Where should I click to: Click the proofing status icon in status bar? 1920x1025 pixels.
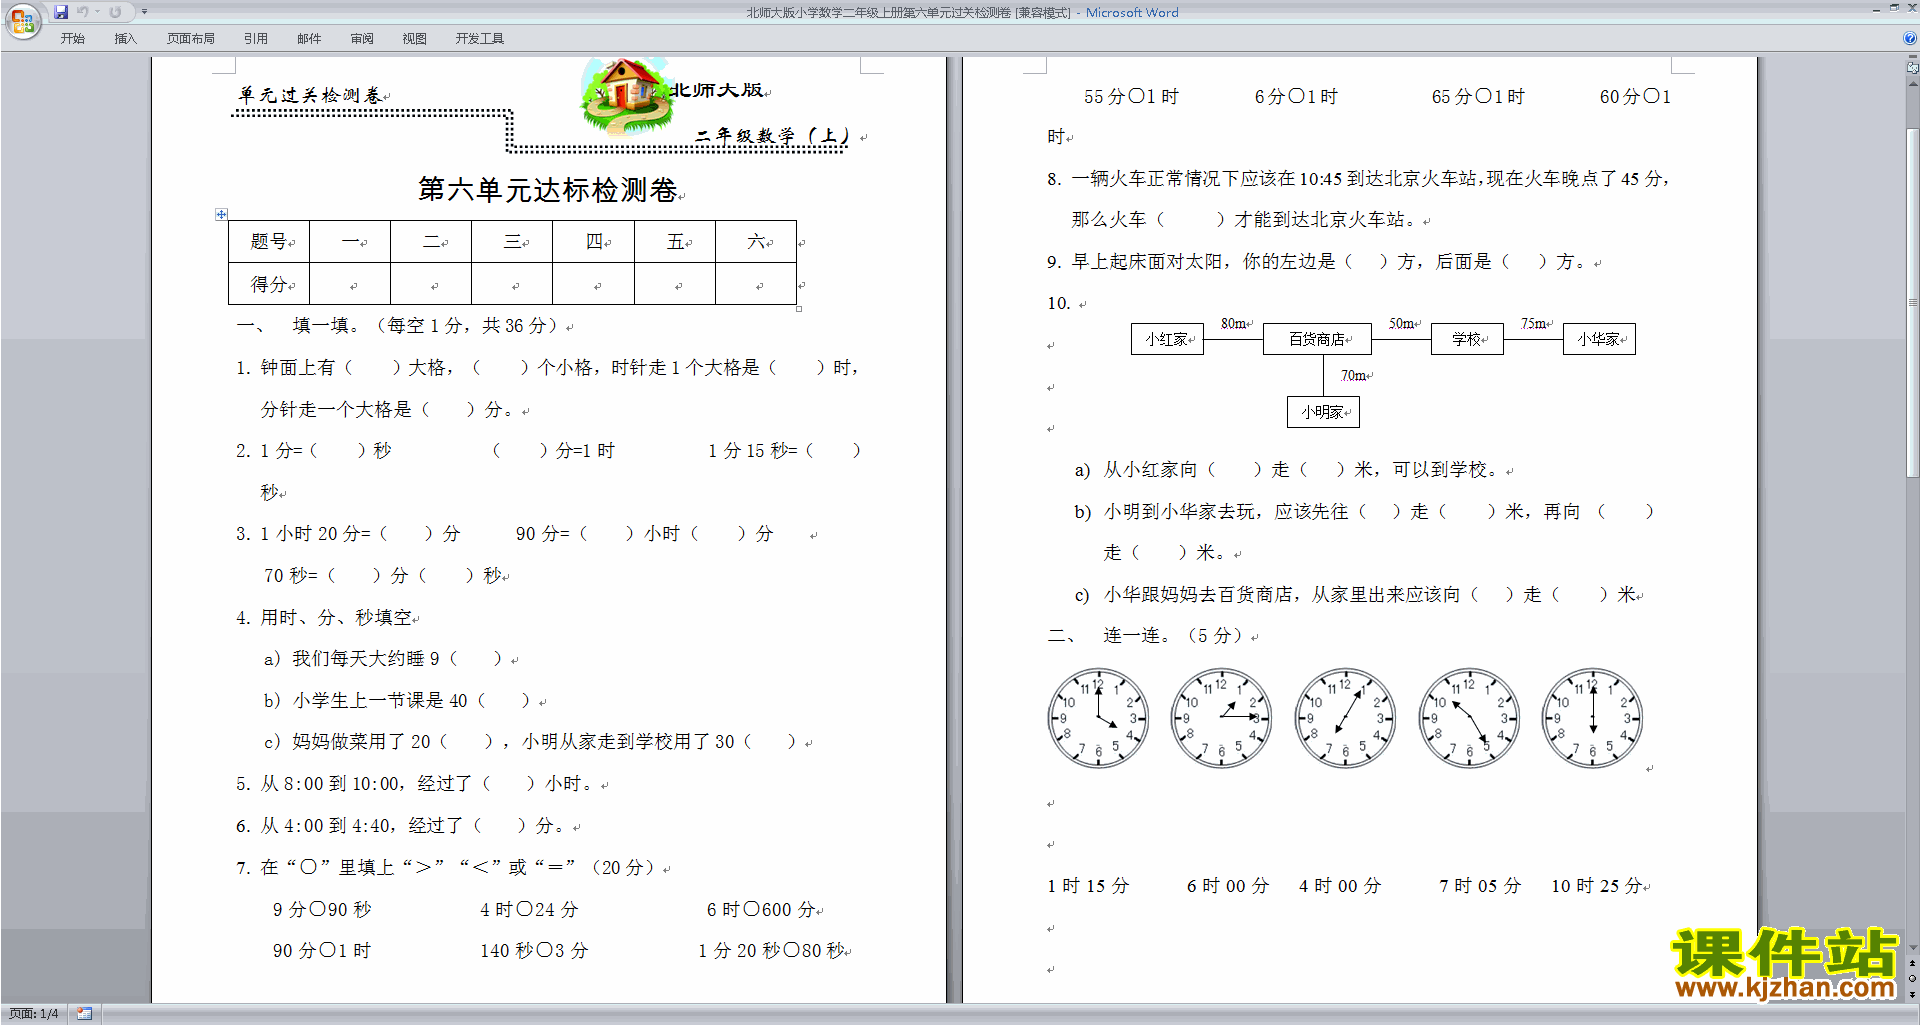pyautogui.click(x=84, y=1014)
